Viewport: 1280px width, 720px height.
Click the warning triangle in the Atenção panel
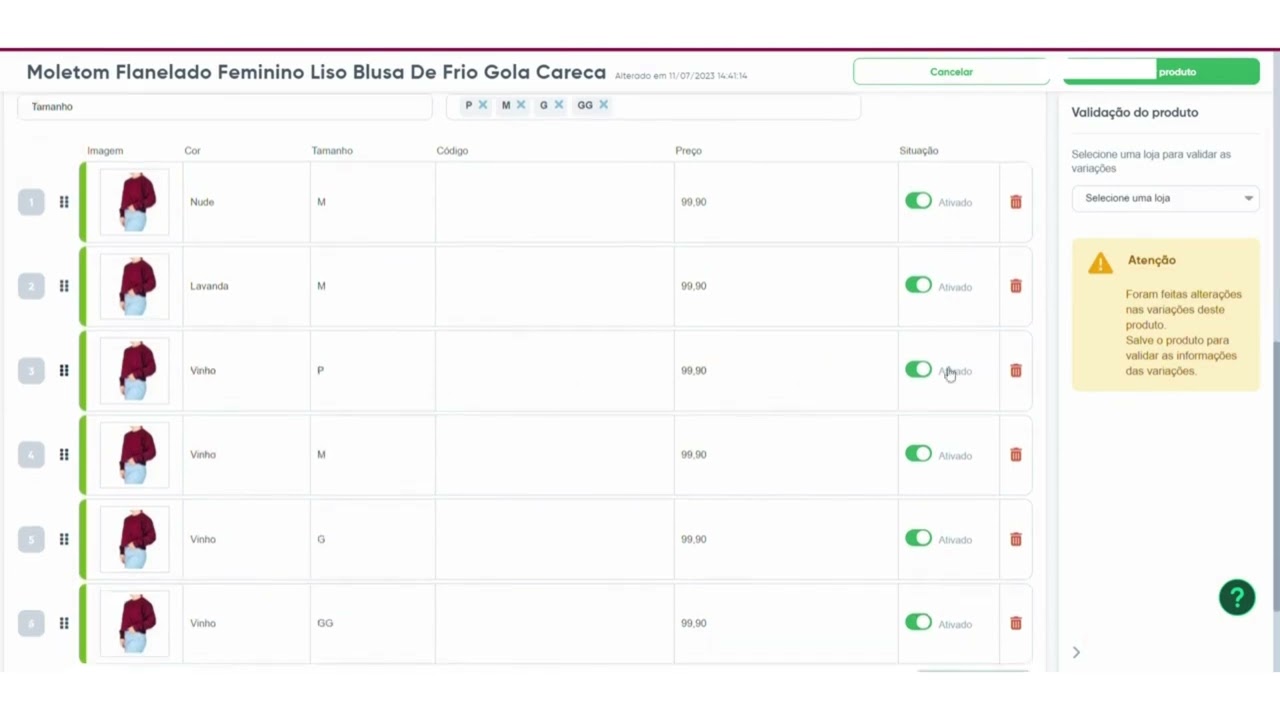coord(1100,263)
